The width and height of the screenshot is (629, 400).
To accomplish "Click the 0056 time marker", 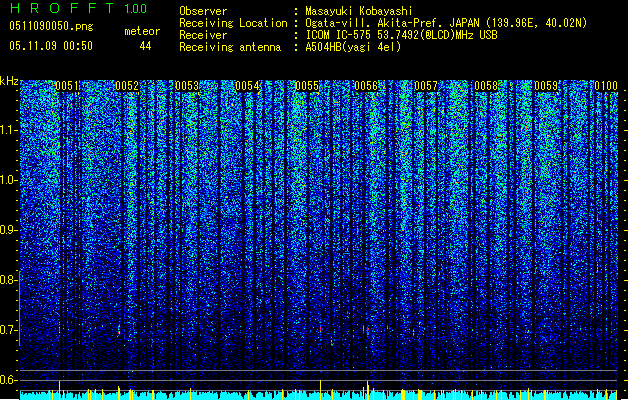I will [366, 86].
